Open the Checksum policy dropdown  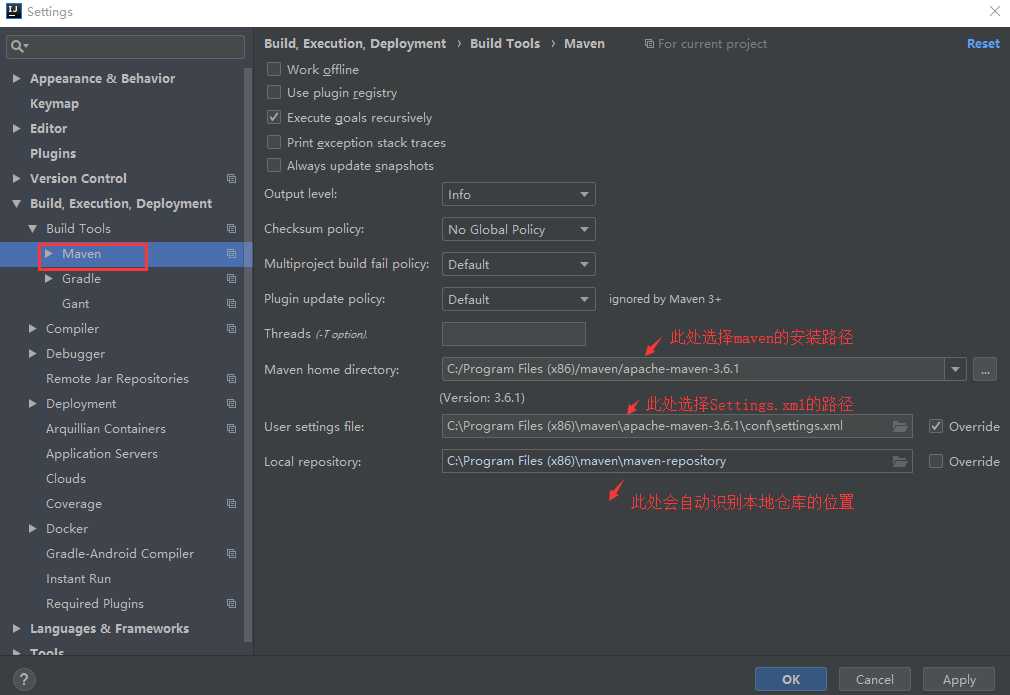519,229
